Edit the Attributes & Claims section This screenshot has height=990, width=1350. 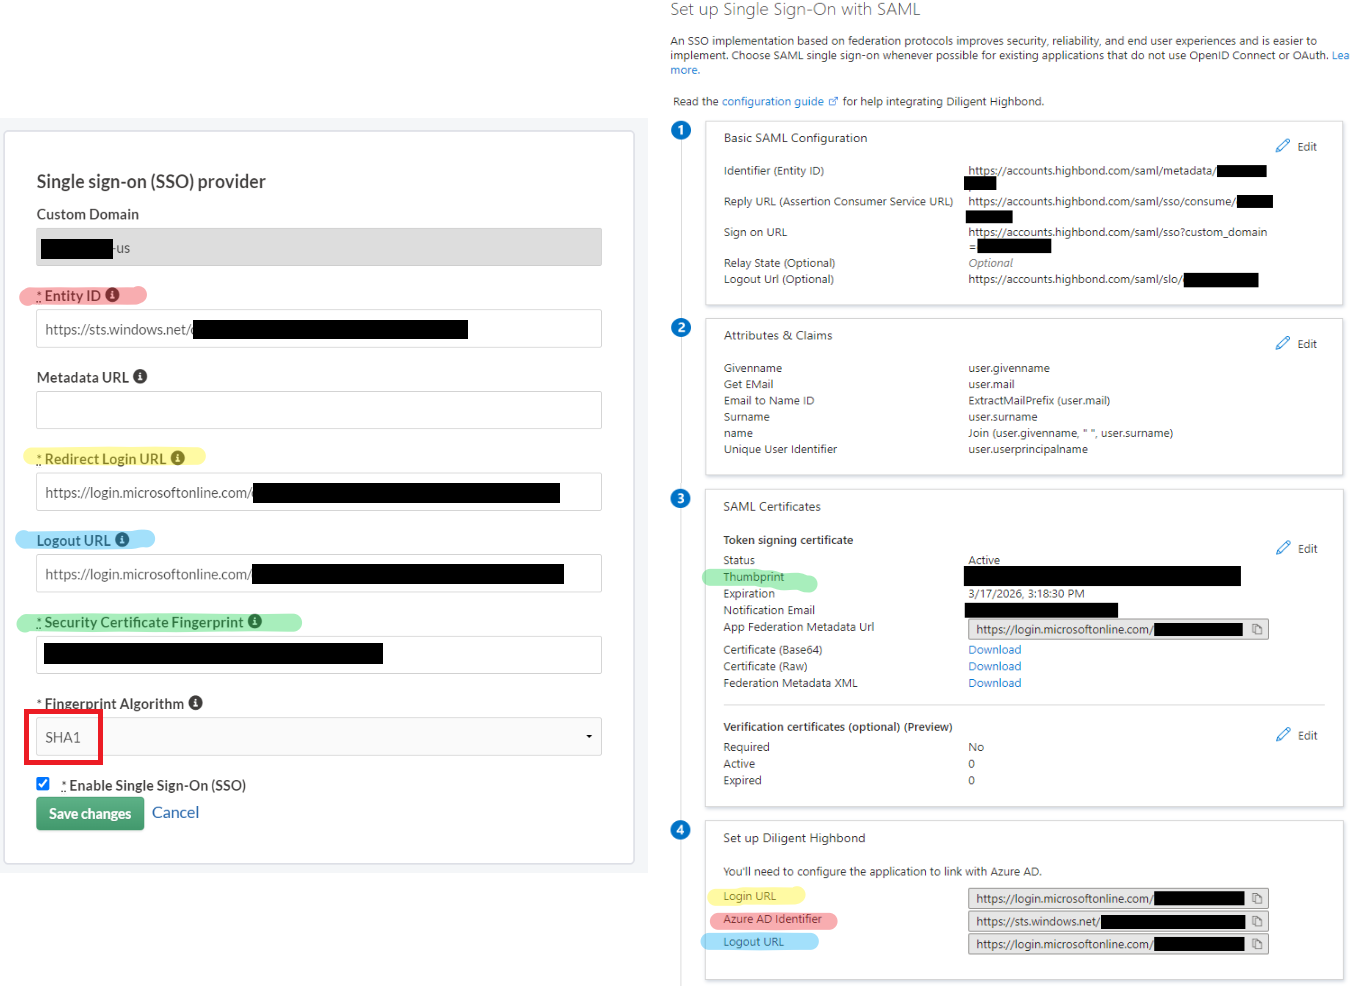tap(1297, 344)
